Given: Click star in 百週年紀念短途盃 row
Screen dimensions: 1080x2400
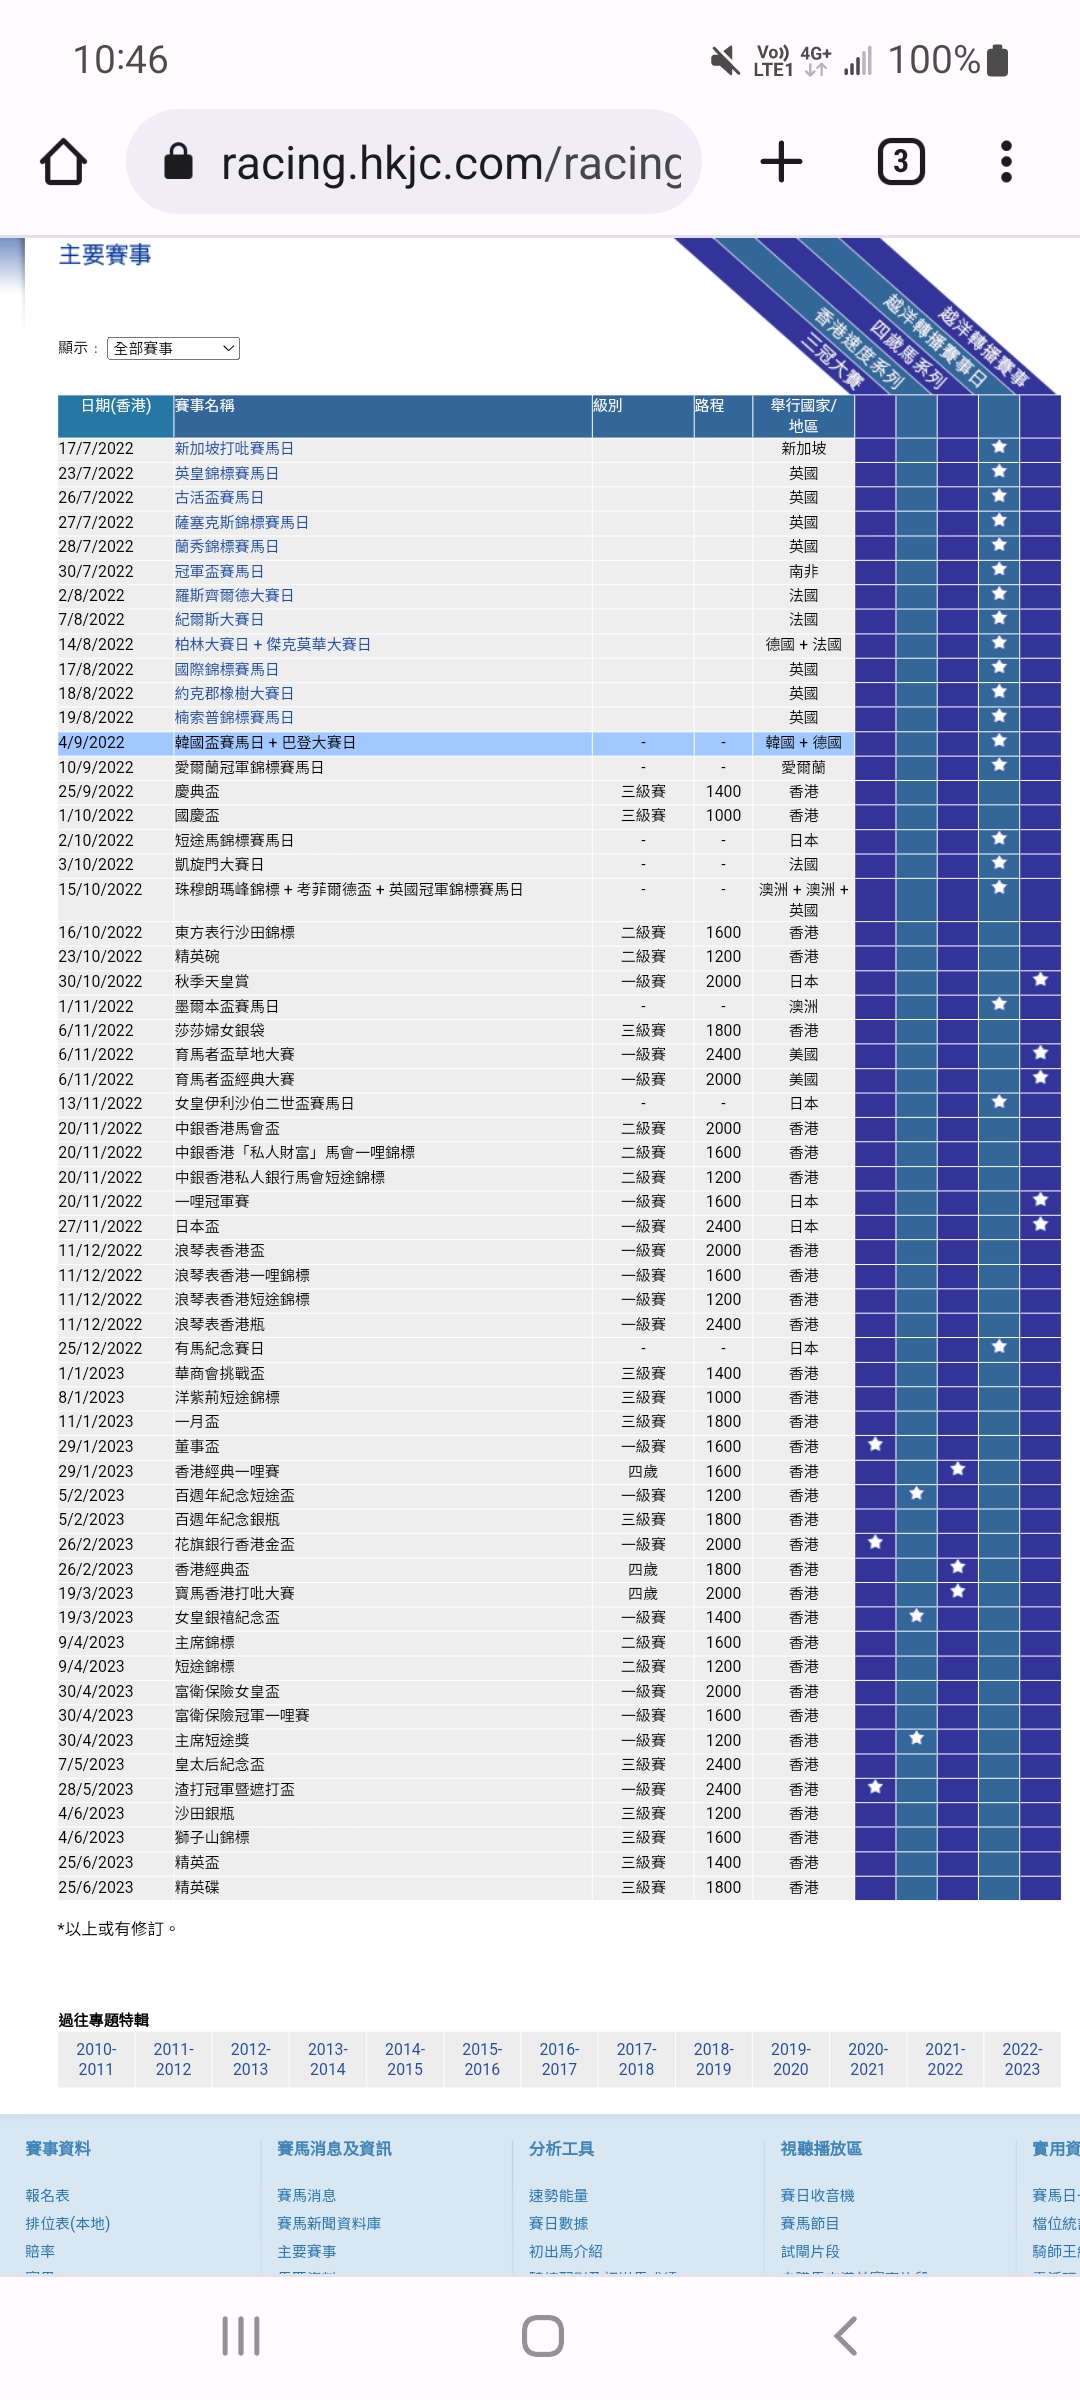Looking at the screenshot, I should 916,1494.
